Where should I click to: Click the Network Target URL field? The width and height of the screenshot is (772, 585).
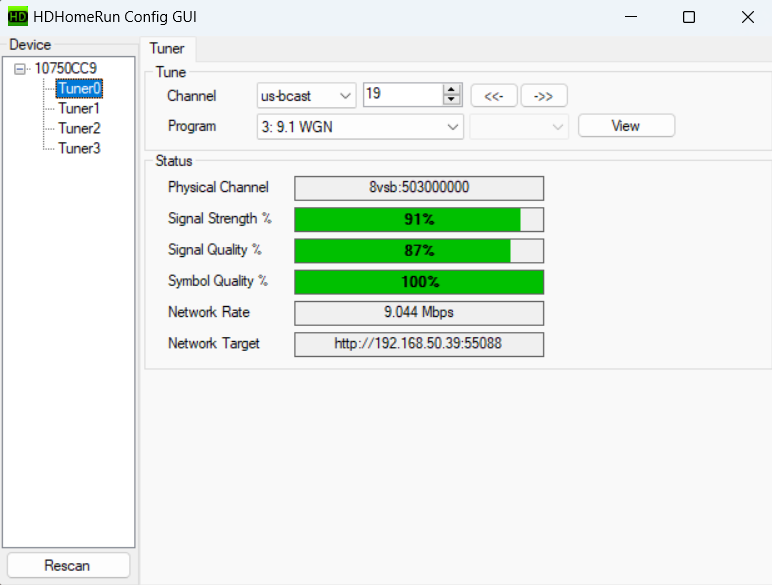[x=419, y=344]
